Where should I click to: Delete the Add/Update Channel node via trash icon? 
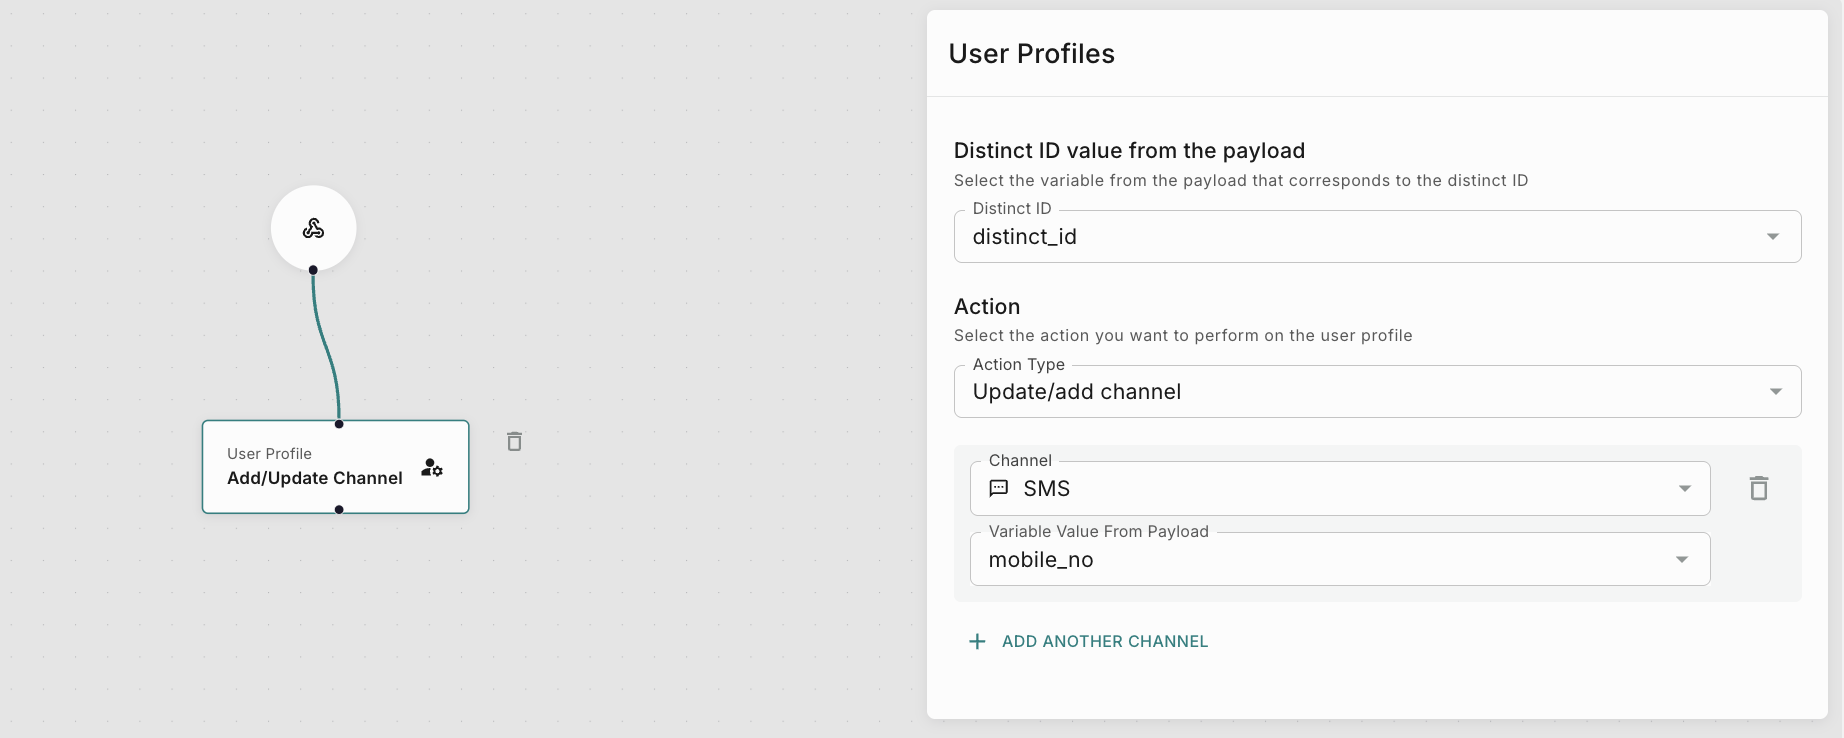click(x=514, y=441)
